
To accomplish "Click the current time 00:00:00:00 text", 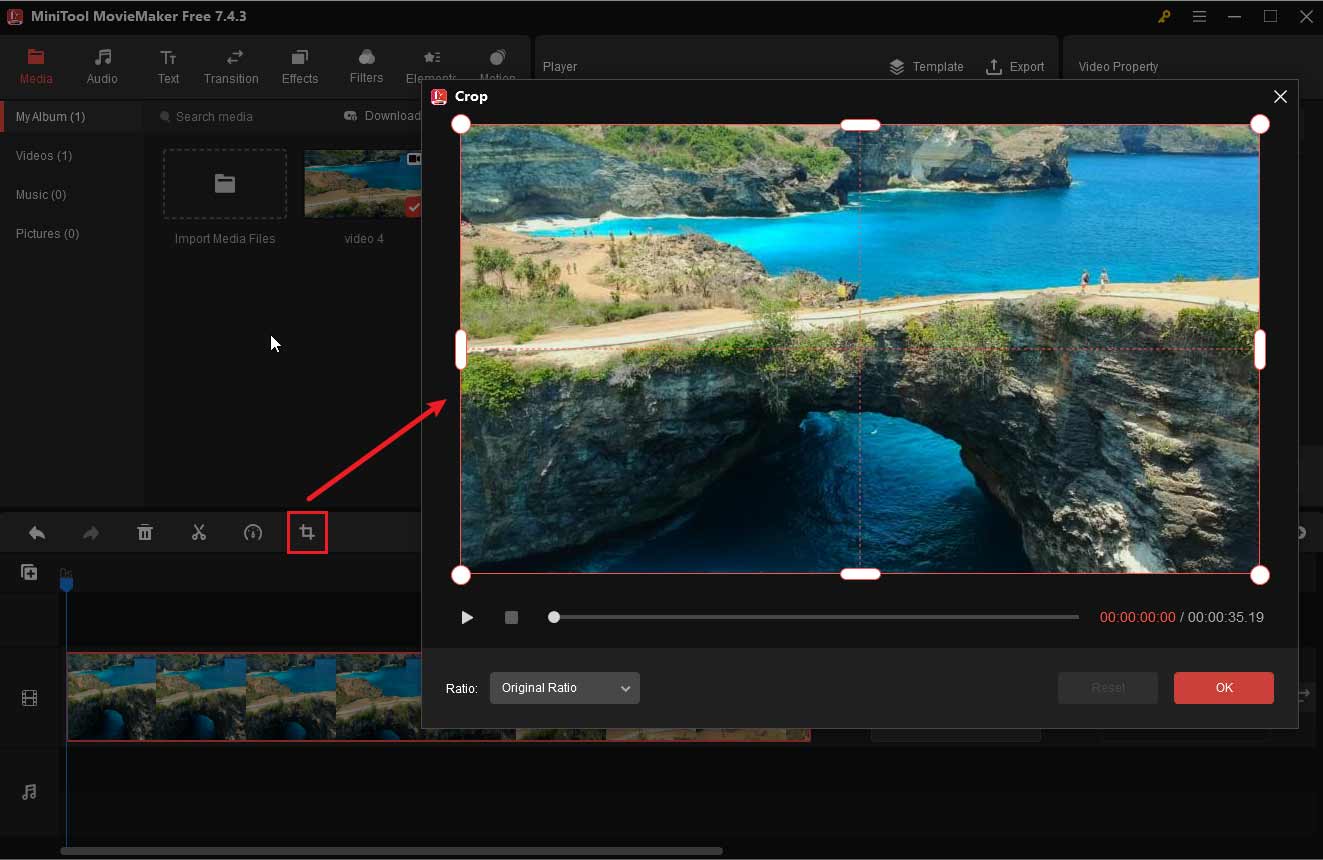I will [1137, 618].
